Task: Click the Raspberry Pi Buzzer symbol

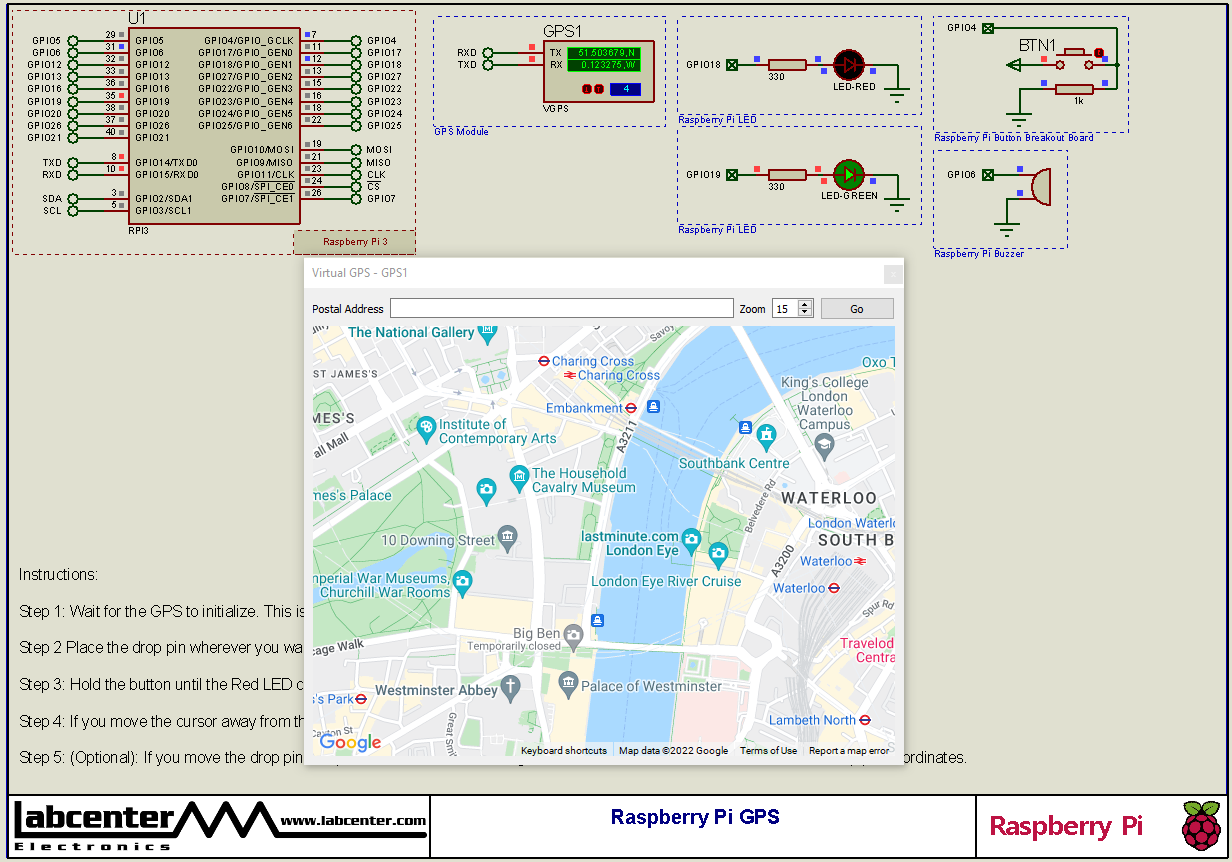Action: (x=1041, y=185)
